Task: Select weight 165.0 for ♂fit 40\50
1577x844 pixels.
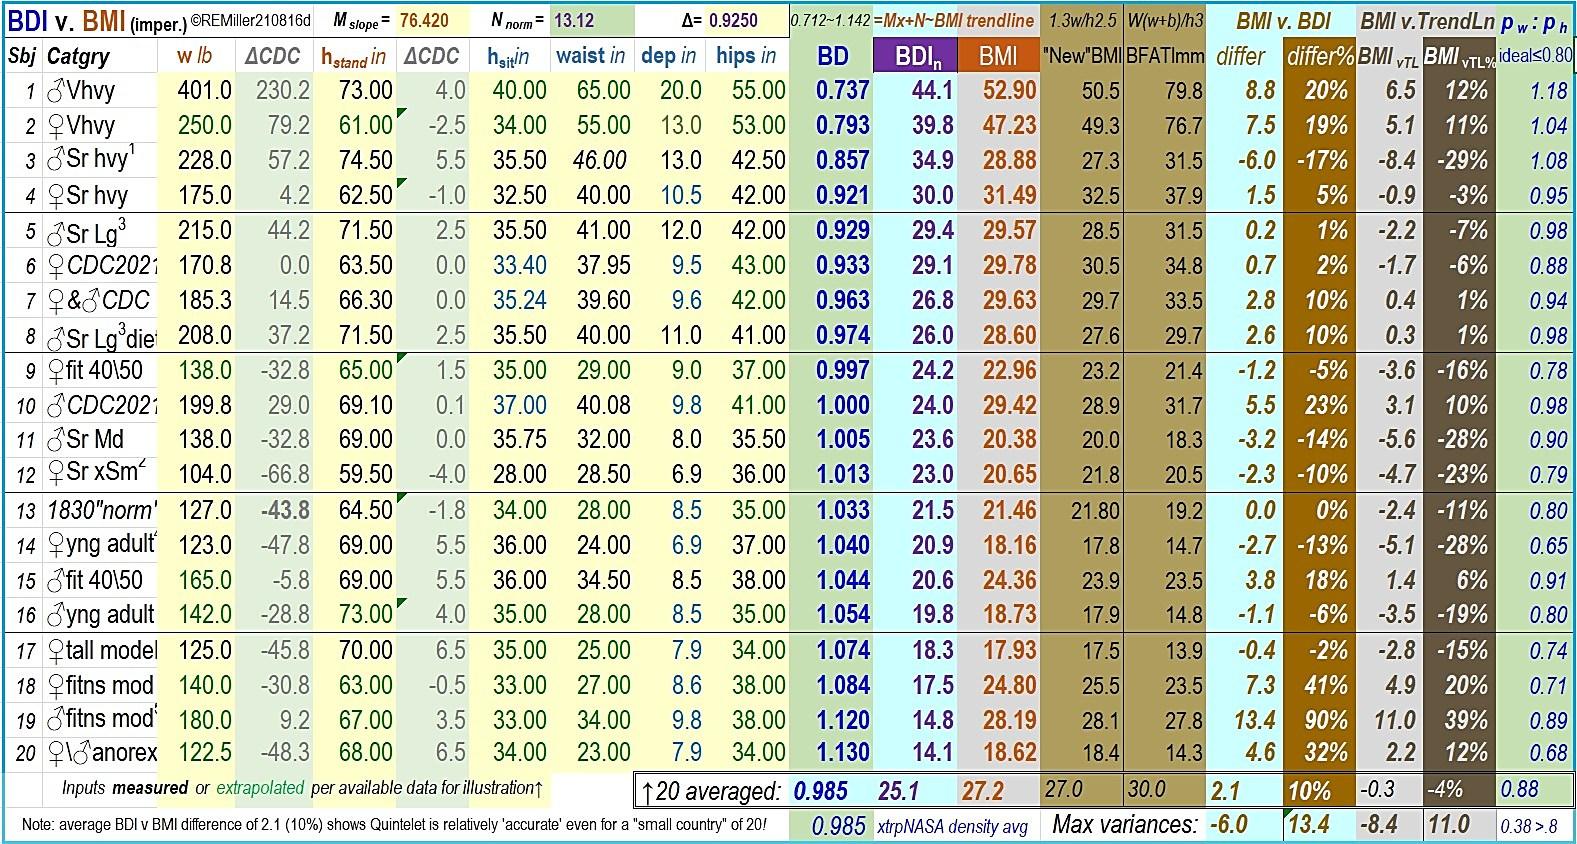Action: (205, 581)
